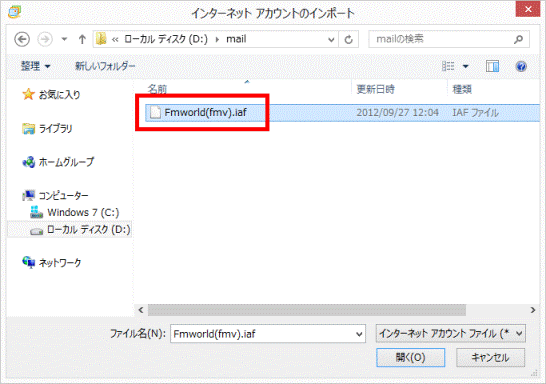Click the ローカル ディスク (D:) drive icon

point(36,230)
